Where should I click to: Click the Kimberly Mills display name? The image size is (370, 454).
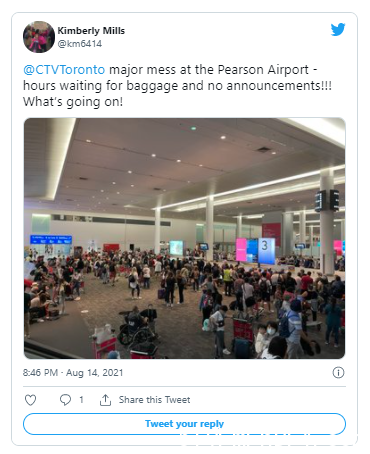click(91, 31)
